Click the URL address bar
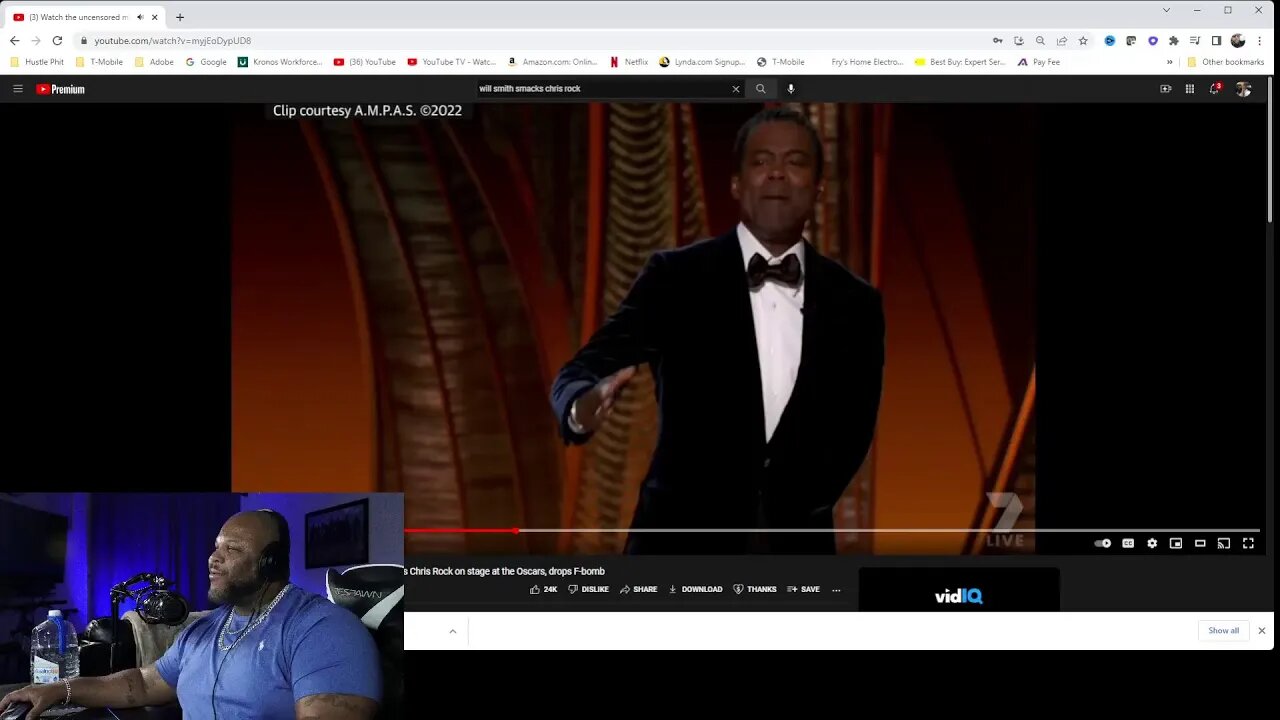This screenshot has height=720, width=1280. [530, 41]
